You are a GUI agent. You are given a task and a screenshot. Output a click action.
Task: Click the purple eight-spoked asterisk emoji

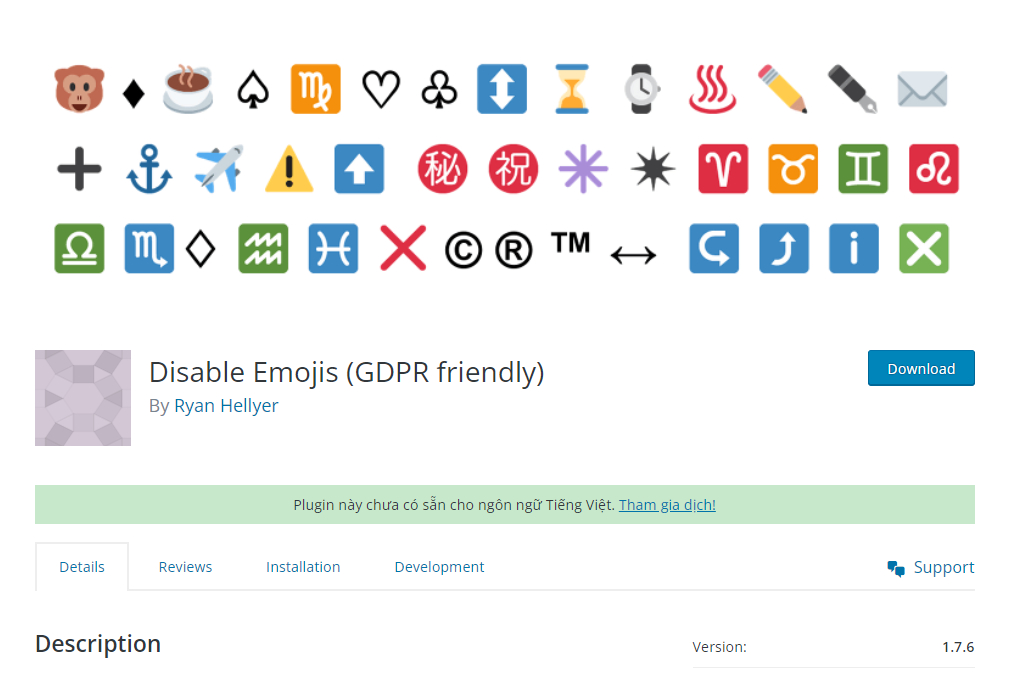[x=583, y=169]
